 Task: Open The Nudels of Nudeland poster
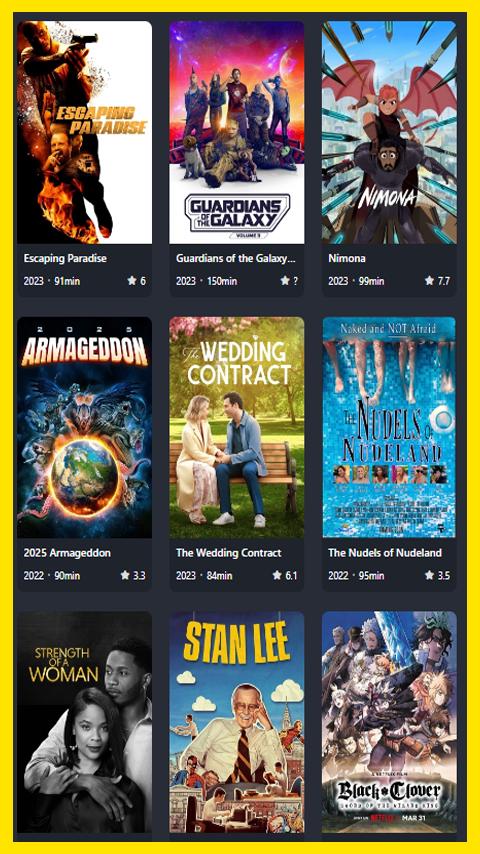[x=389, y=428]
